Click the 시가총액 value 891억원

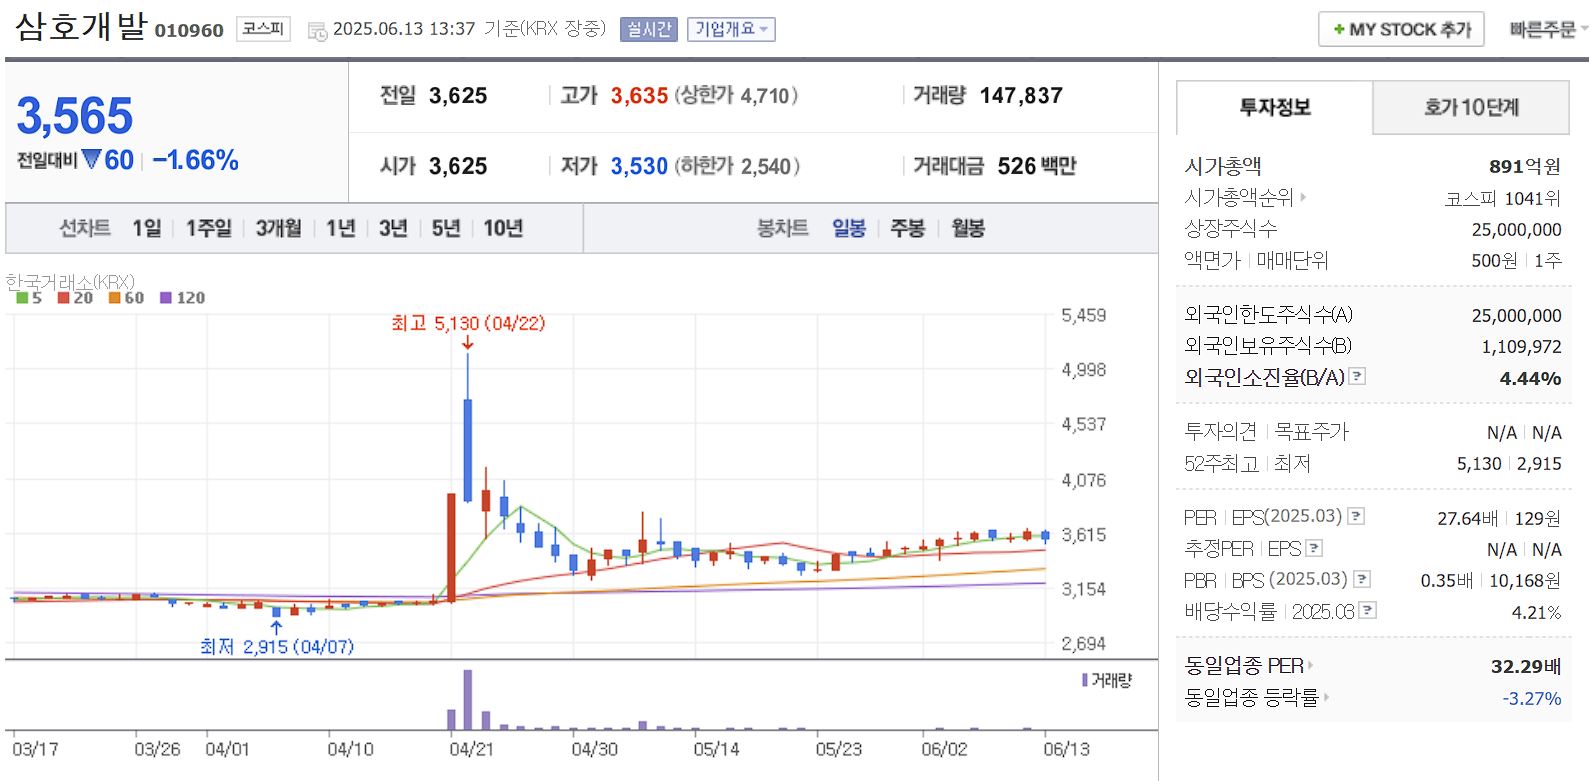(1525, 166)
